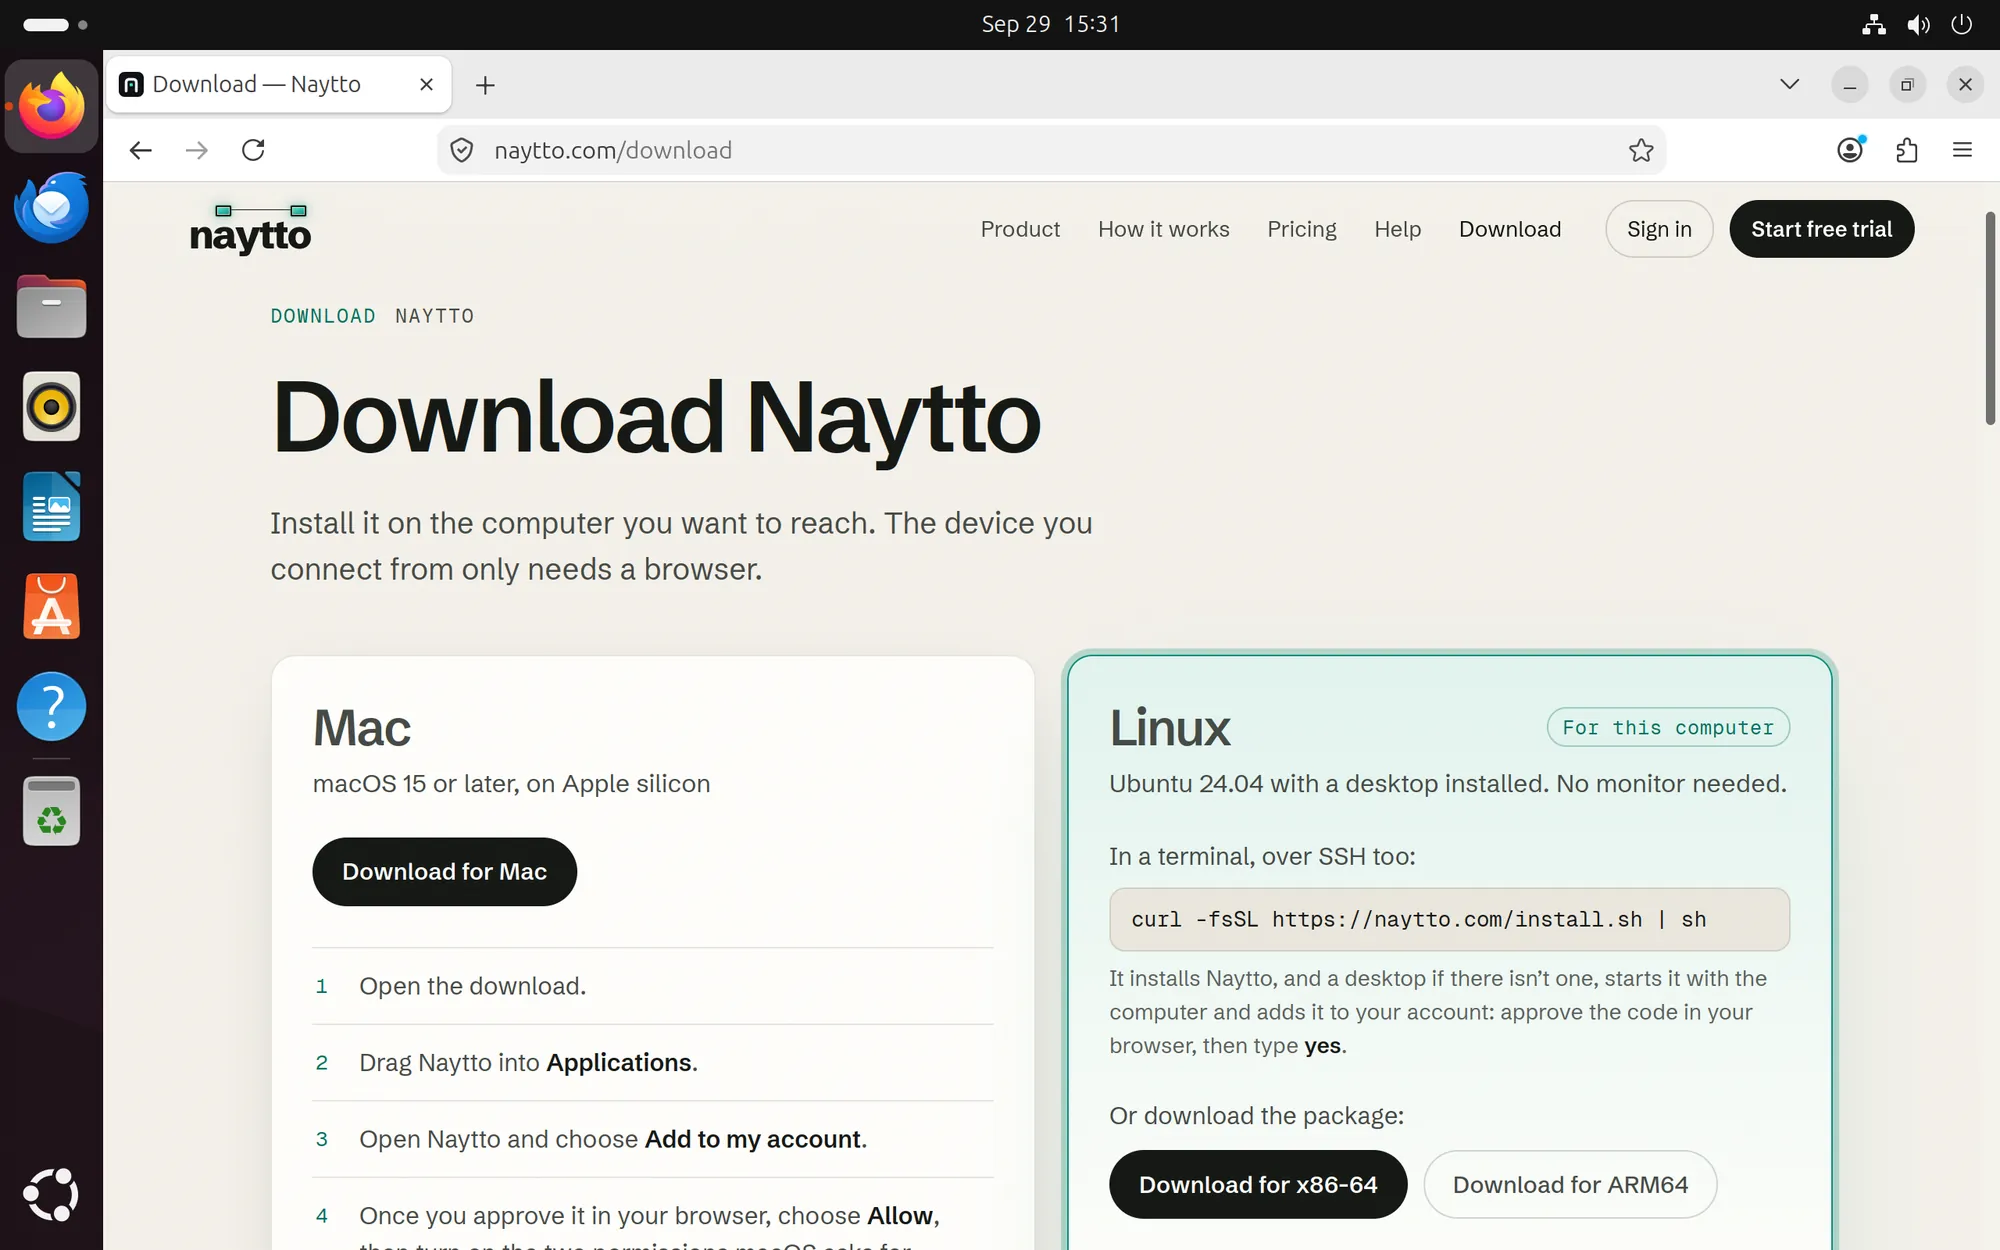Reload the Naytto download page

click(x=254, y=150)
